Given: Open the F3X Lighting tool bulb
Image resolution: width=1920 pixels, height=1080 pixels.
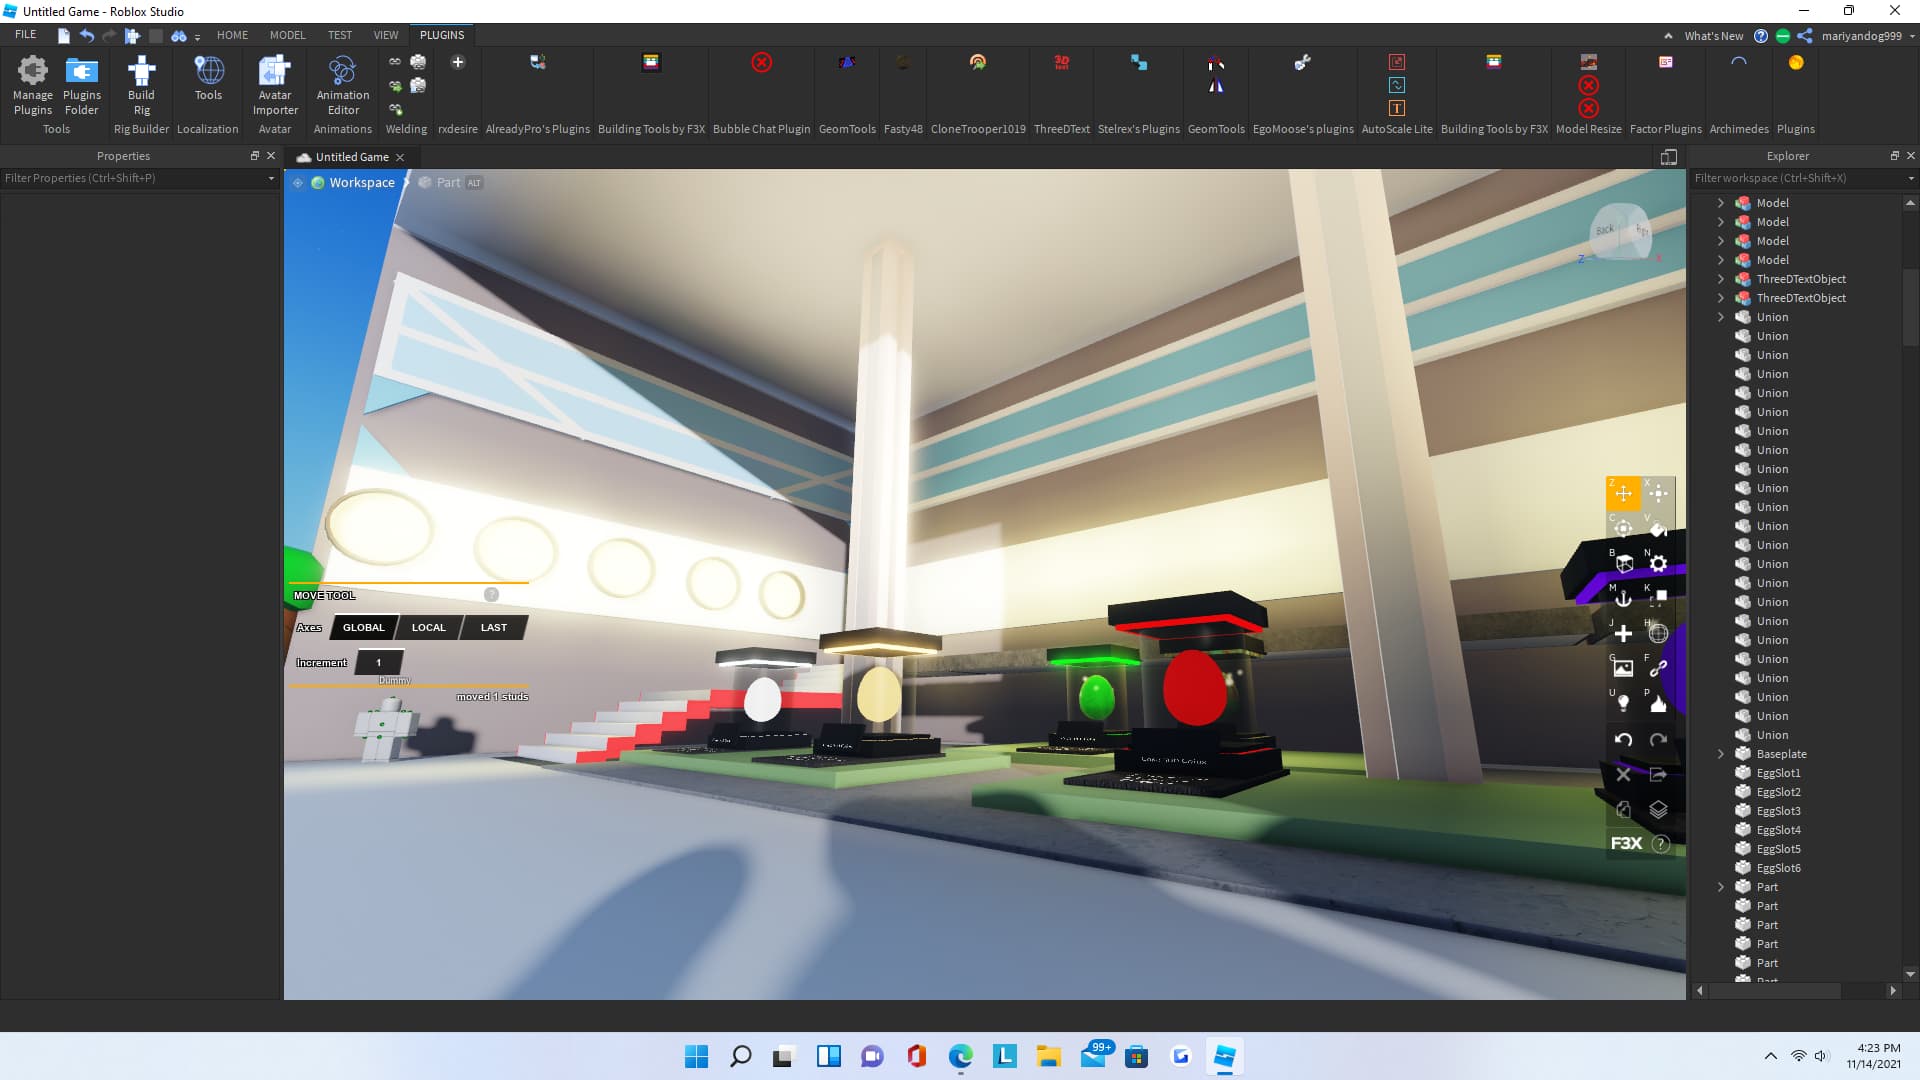Looking at the screenshot, I should pos(1623,703).
